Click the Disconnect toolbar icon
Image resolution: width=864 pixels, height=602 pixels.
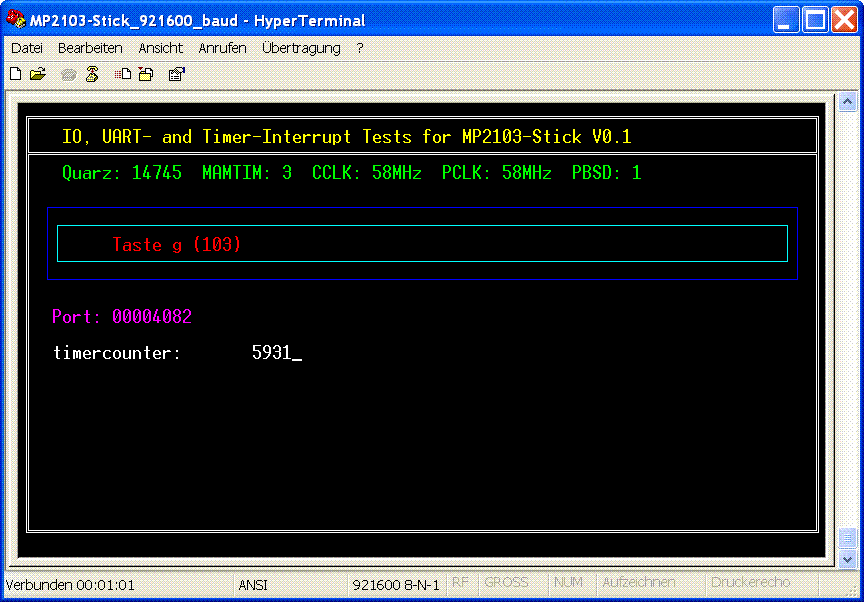tap(92, 74)
